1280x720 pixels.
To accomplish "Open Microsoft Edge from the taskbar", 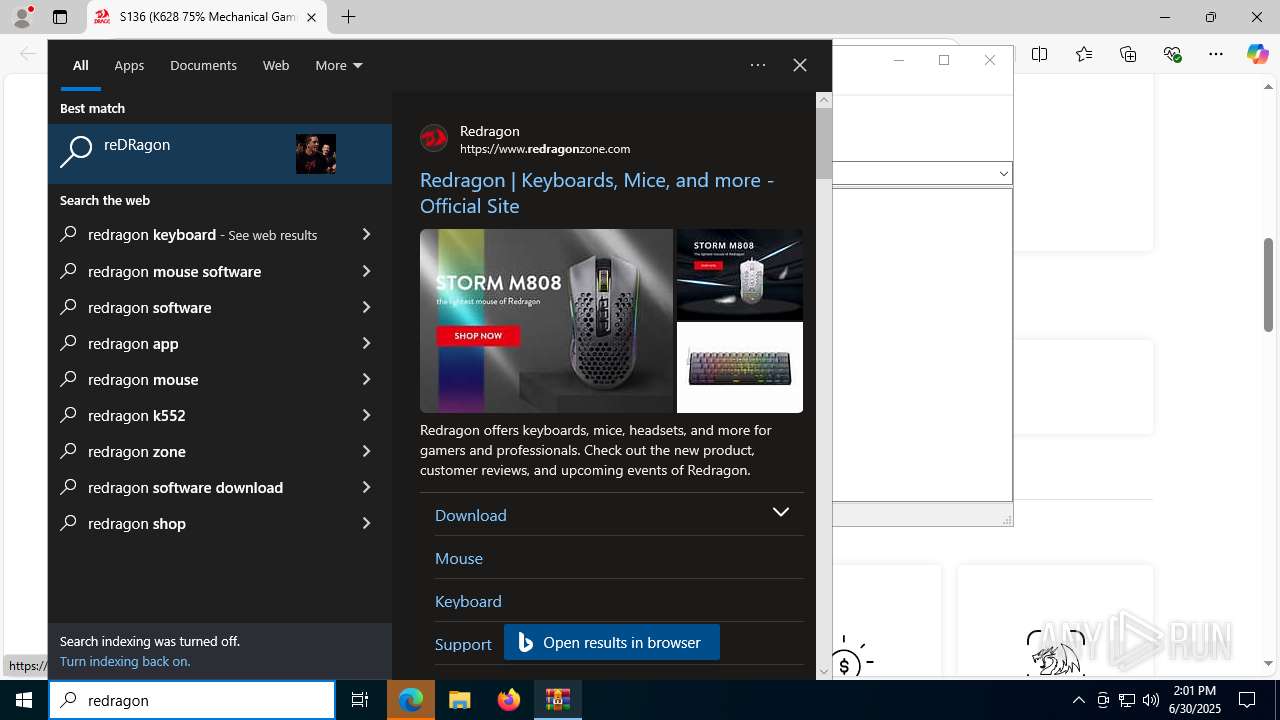I will [411, 700].
